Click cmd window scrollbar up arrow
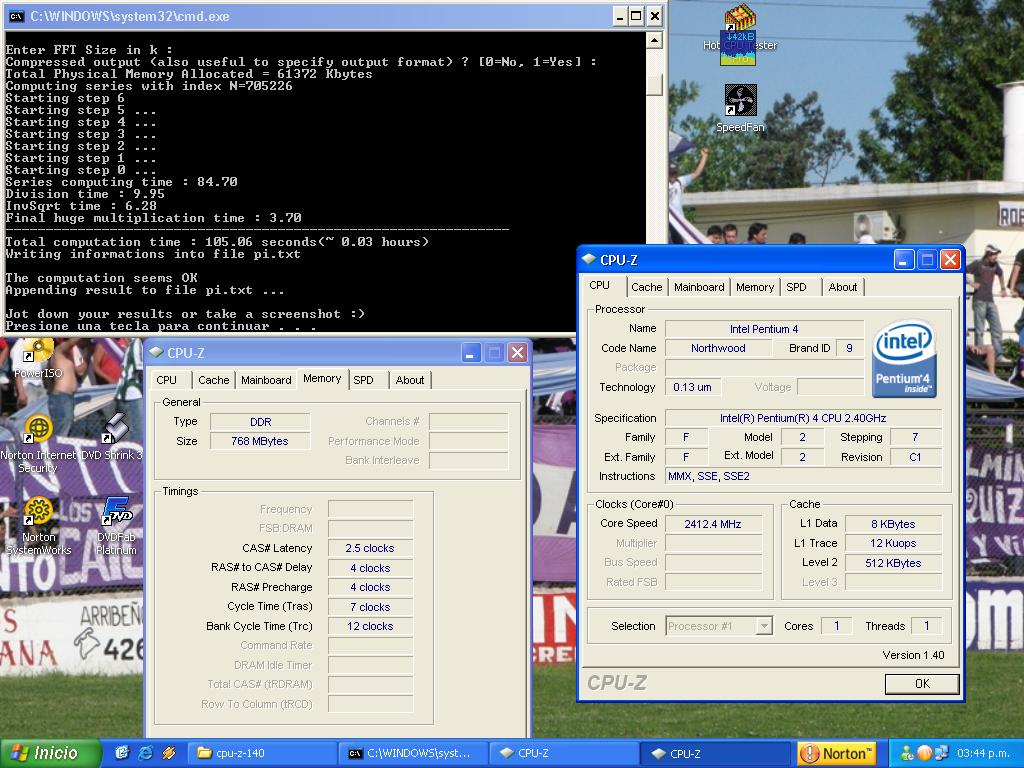This screenshot has height=768, width=1024. pos(654,41)
